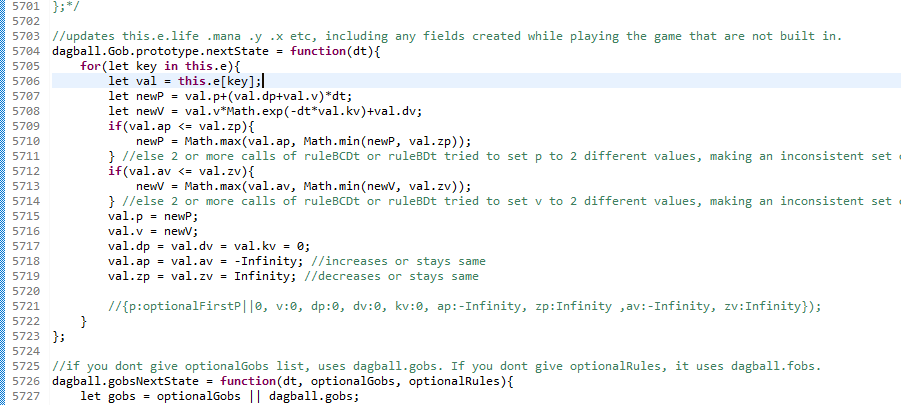901x405 pixels.
Task: Click 'newP' in the 'let newP' declaration
Action: (150, 96)
